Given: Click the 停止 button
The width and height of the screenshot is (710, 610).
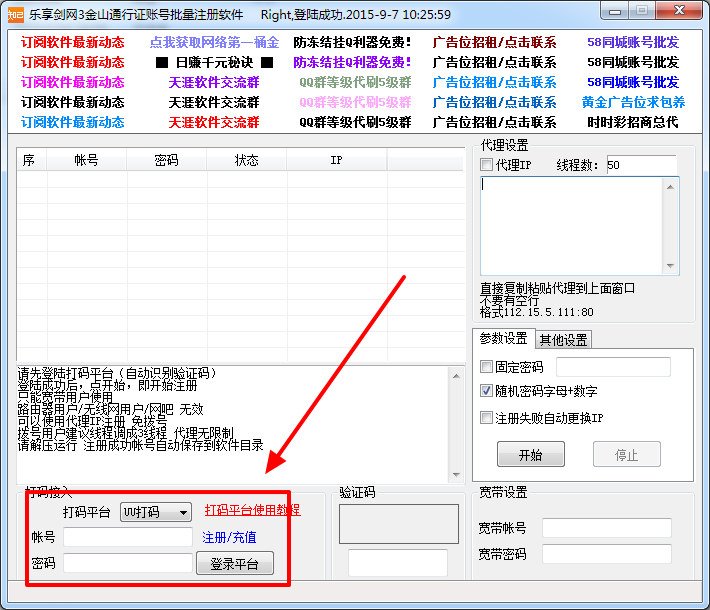Looking at the screenshot, I should click(627, 454).
